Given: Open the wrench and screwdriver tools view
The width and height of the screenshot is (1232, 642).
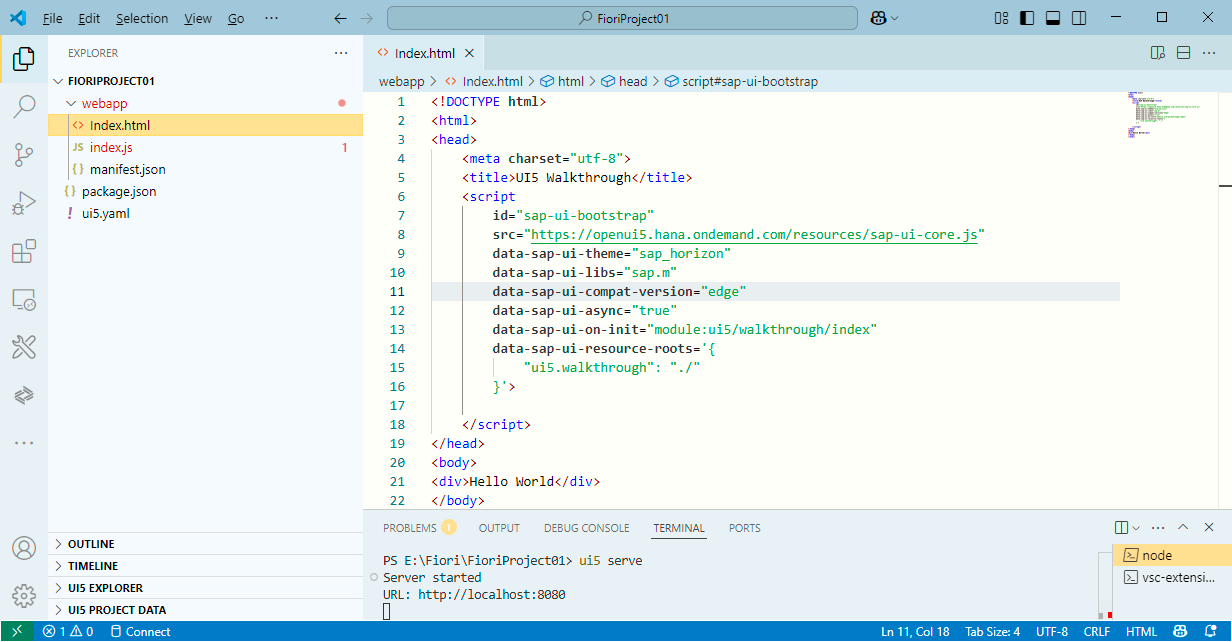Looking at the screenshot, I should (24, 347).
